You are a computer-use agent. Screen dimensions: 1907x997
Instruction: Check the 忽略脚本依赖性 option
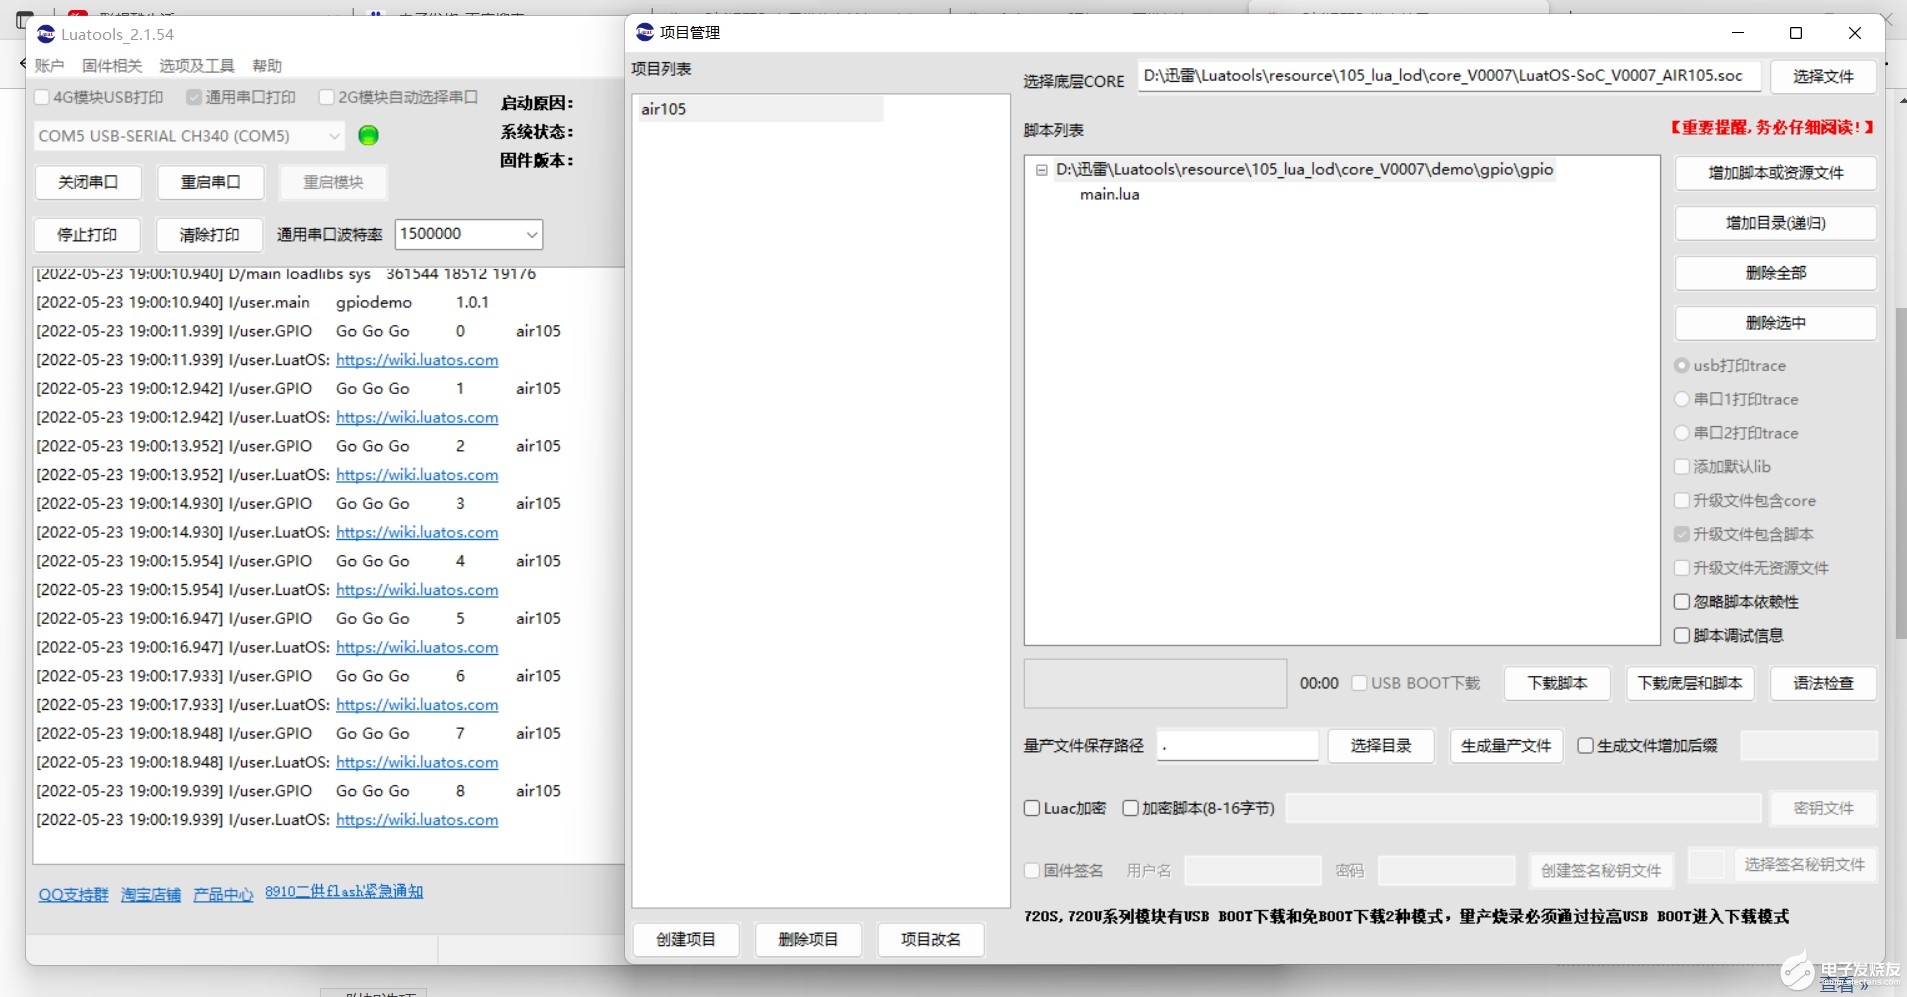pyautogui.click(x=1682, y=602)
